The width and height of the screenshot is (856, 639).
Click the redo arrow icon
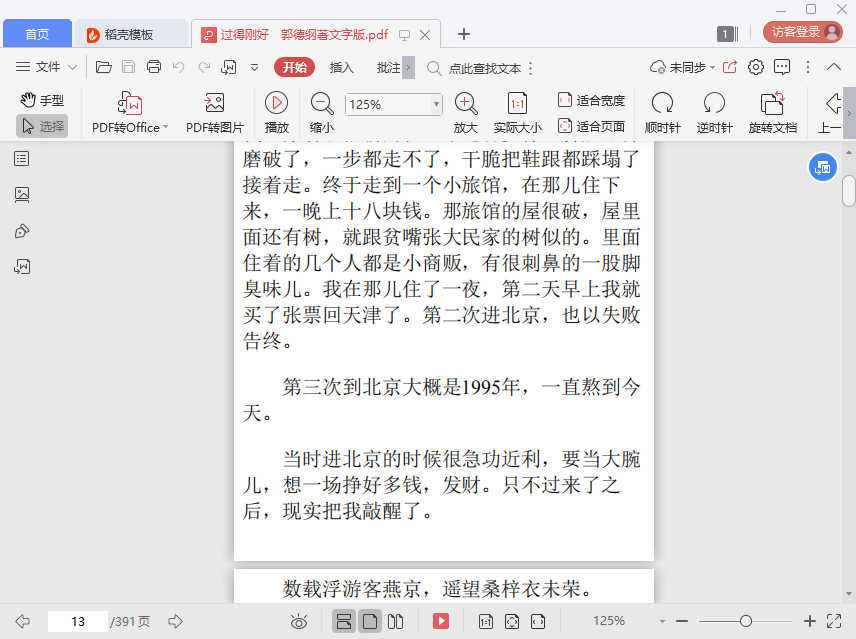[204, 67]
